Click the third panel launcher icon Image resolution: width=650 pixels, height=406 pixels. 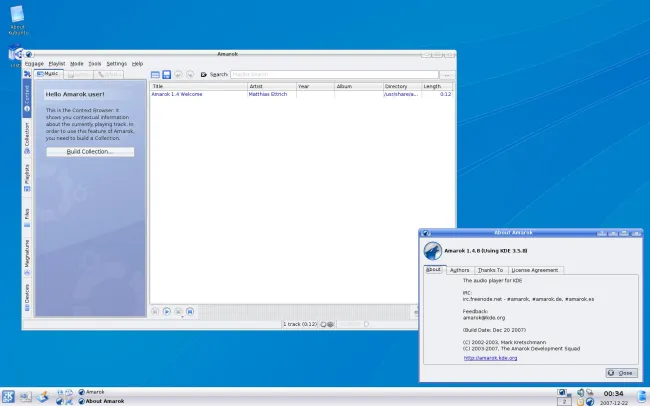[x=43, y=397]
